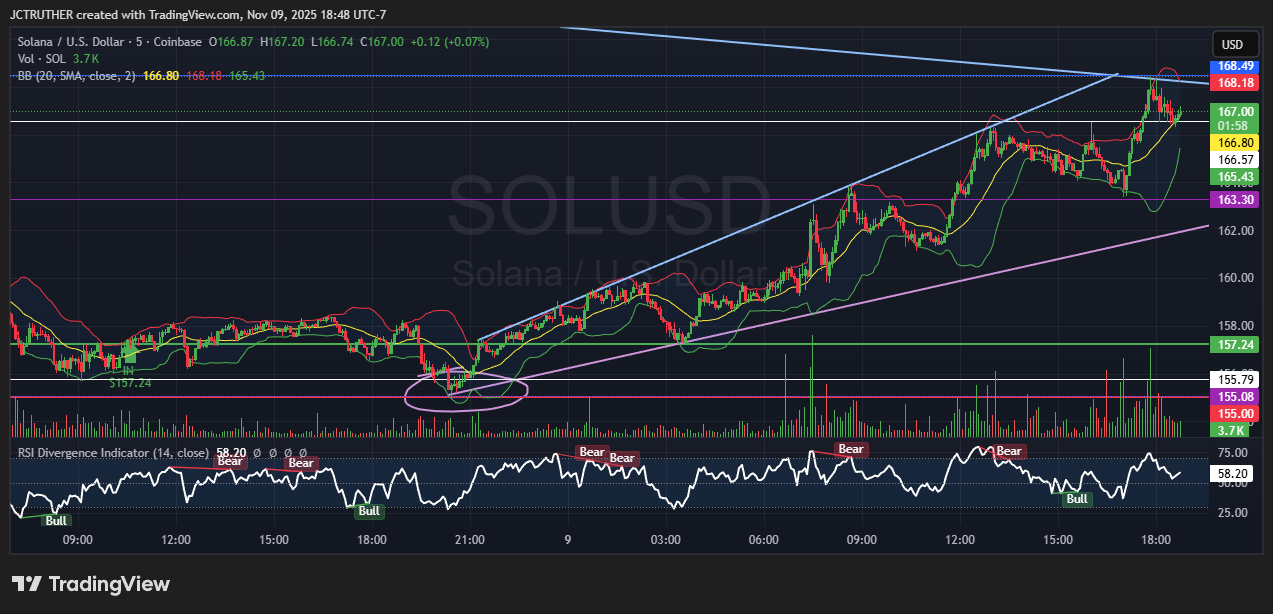The height and width of the screenshot is (614, 1273).
Task: Click the 75.00 RSI scale value
Action: 1234,452
